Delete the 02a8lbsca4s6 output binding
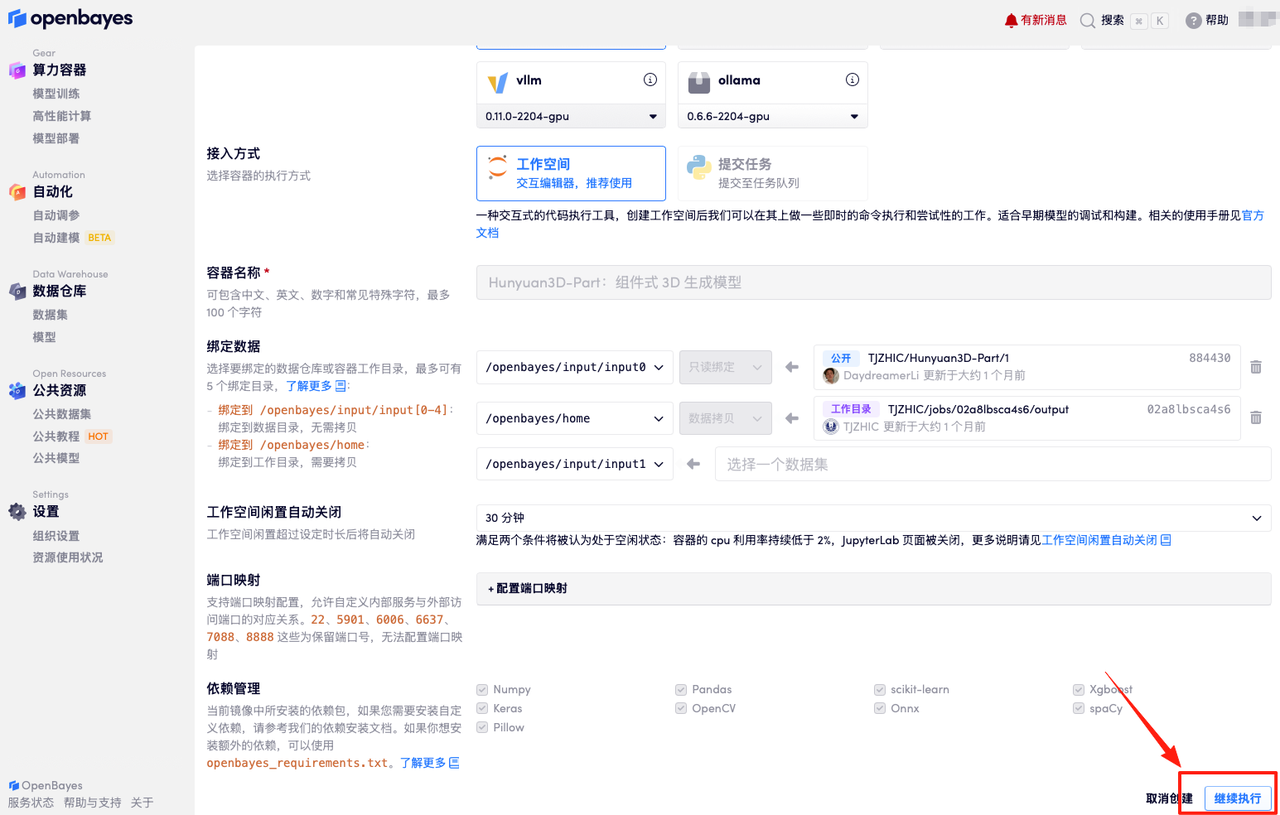The image size is (1280, 815). tap(1256, 418)
